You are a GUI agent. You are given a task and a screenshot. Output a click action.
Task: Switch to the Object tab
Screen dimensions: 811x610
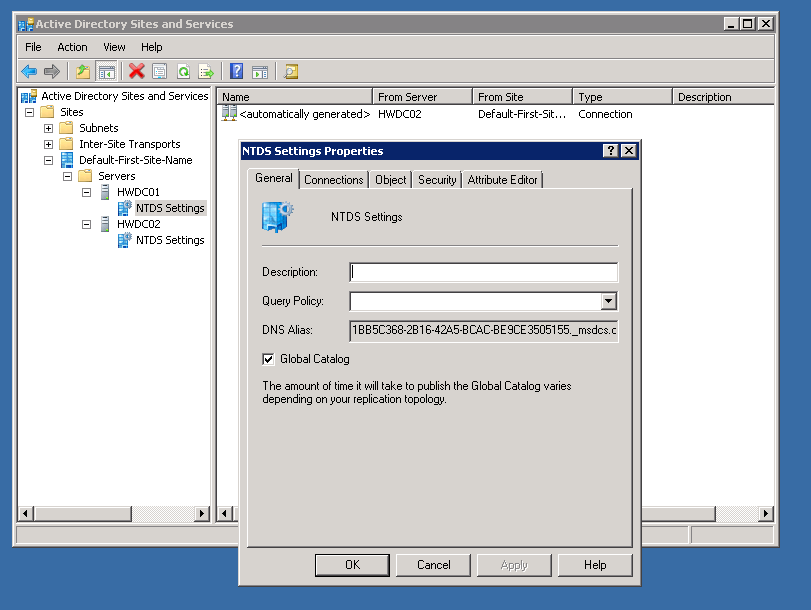(391, 180)
